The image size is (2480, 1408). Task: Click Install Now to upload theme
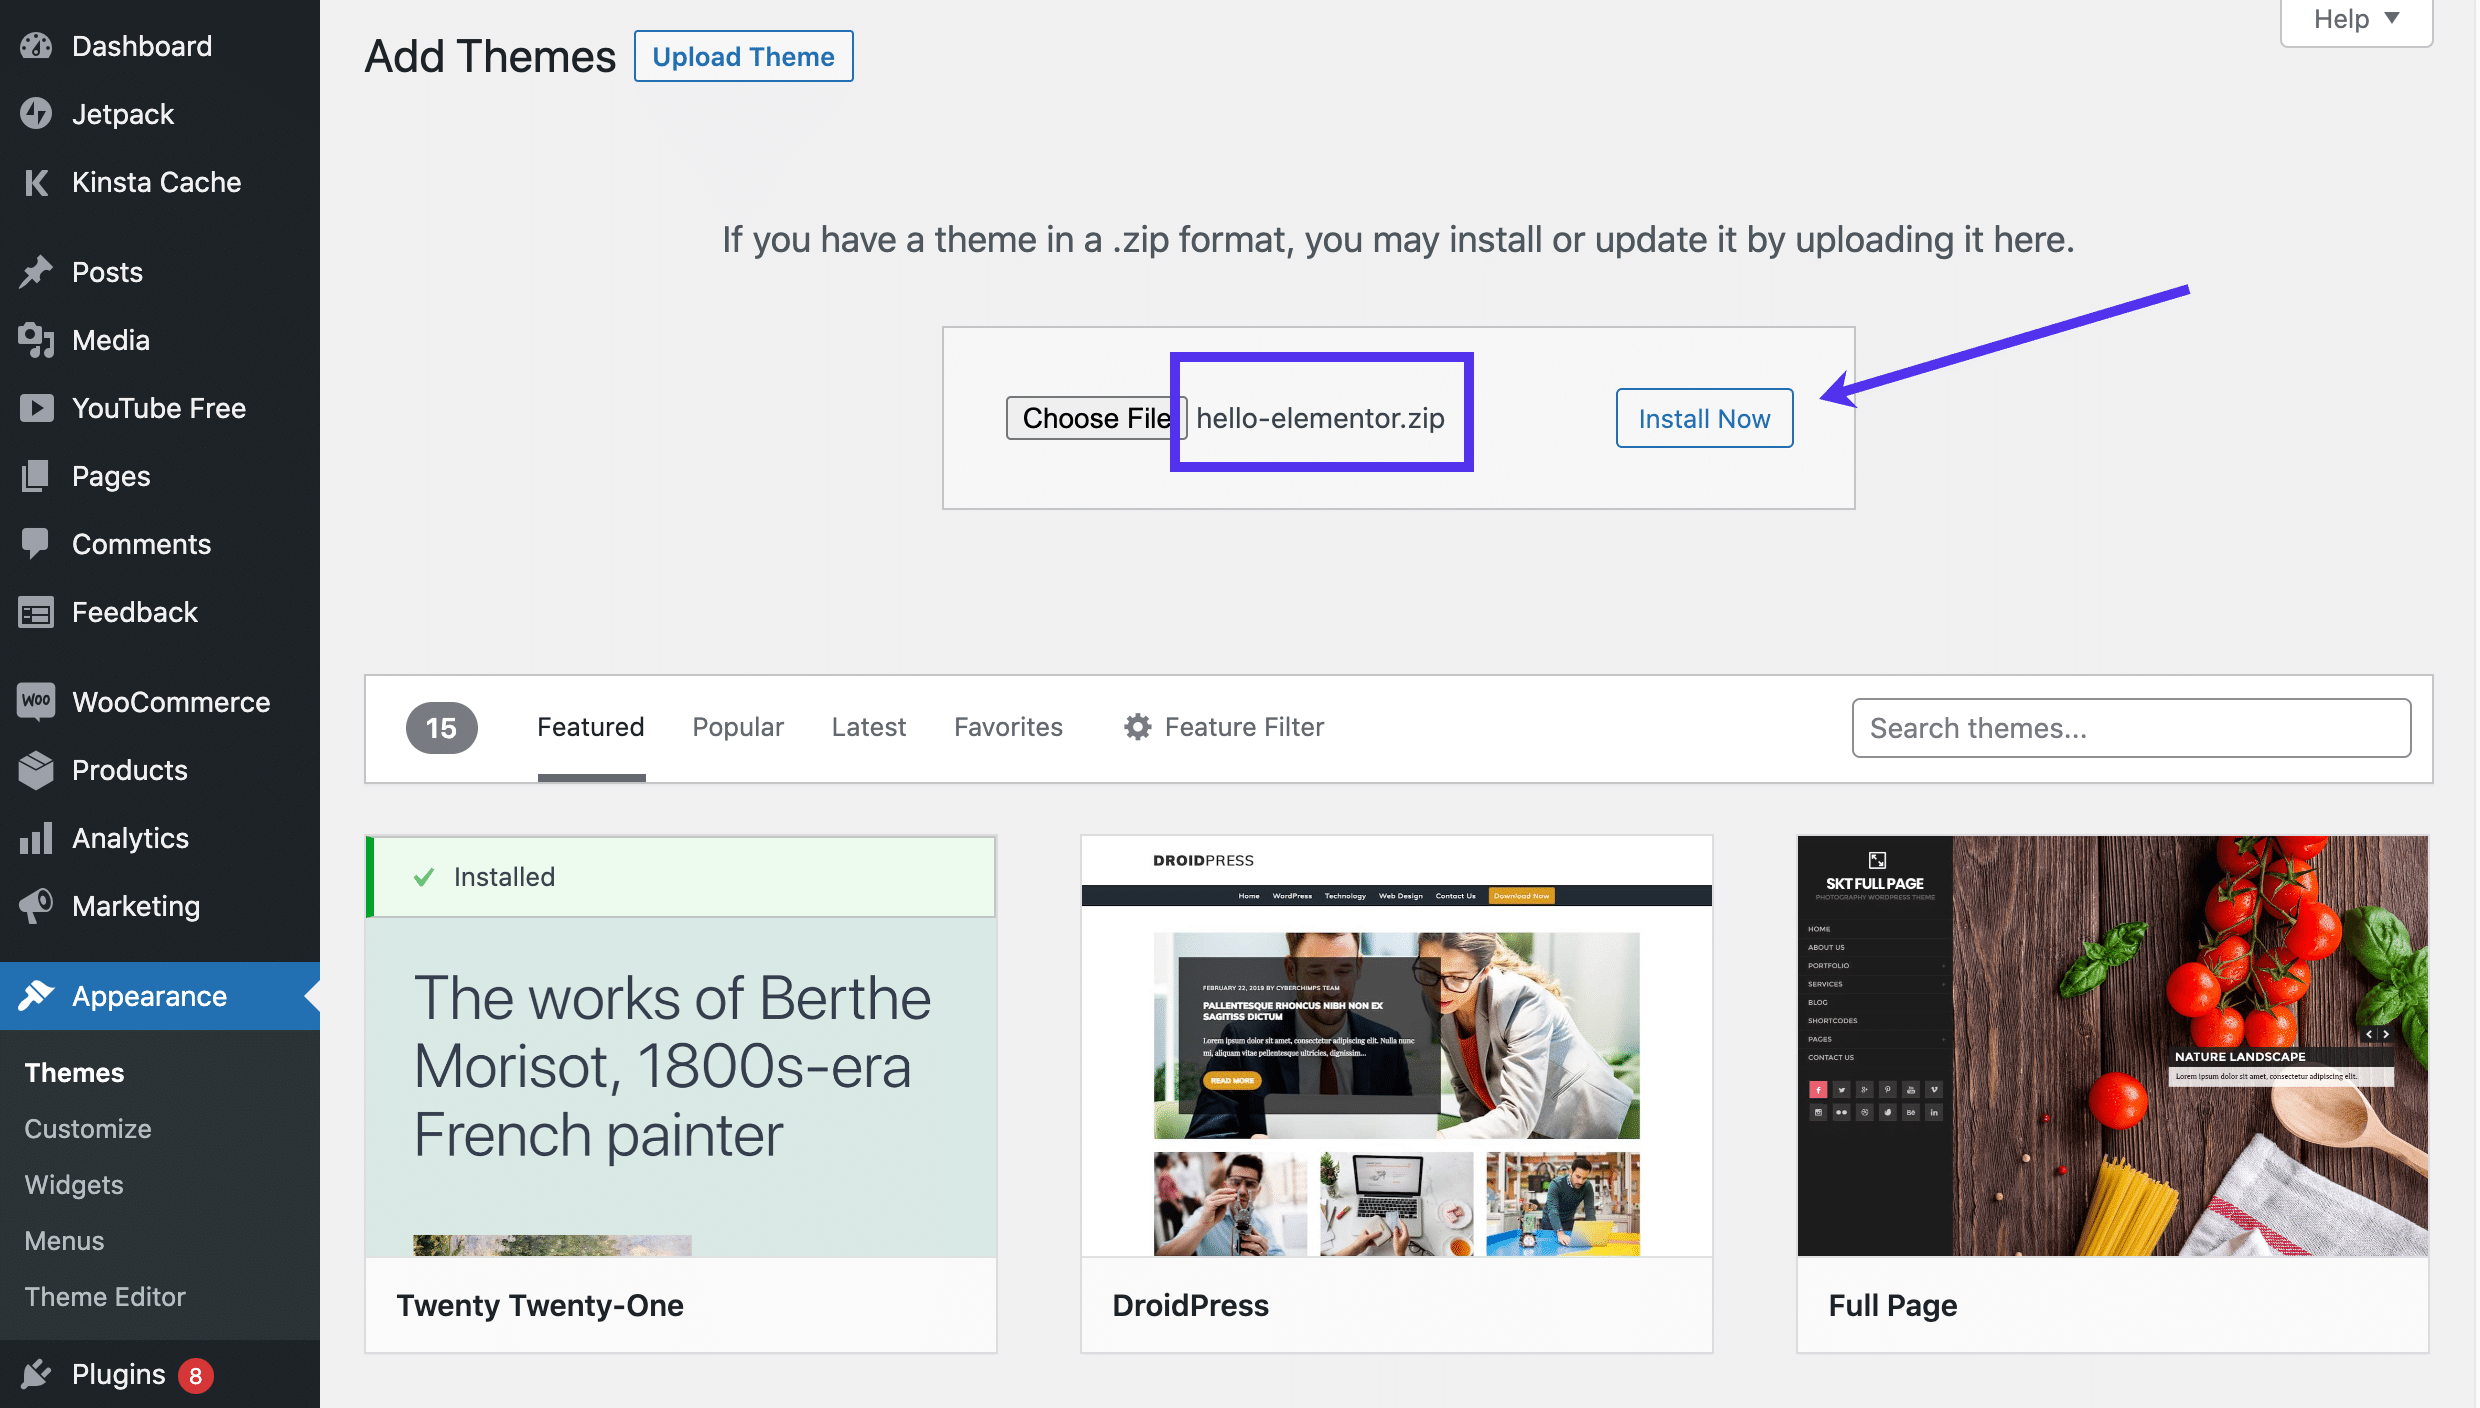click(x=1703, y=415)
